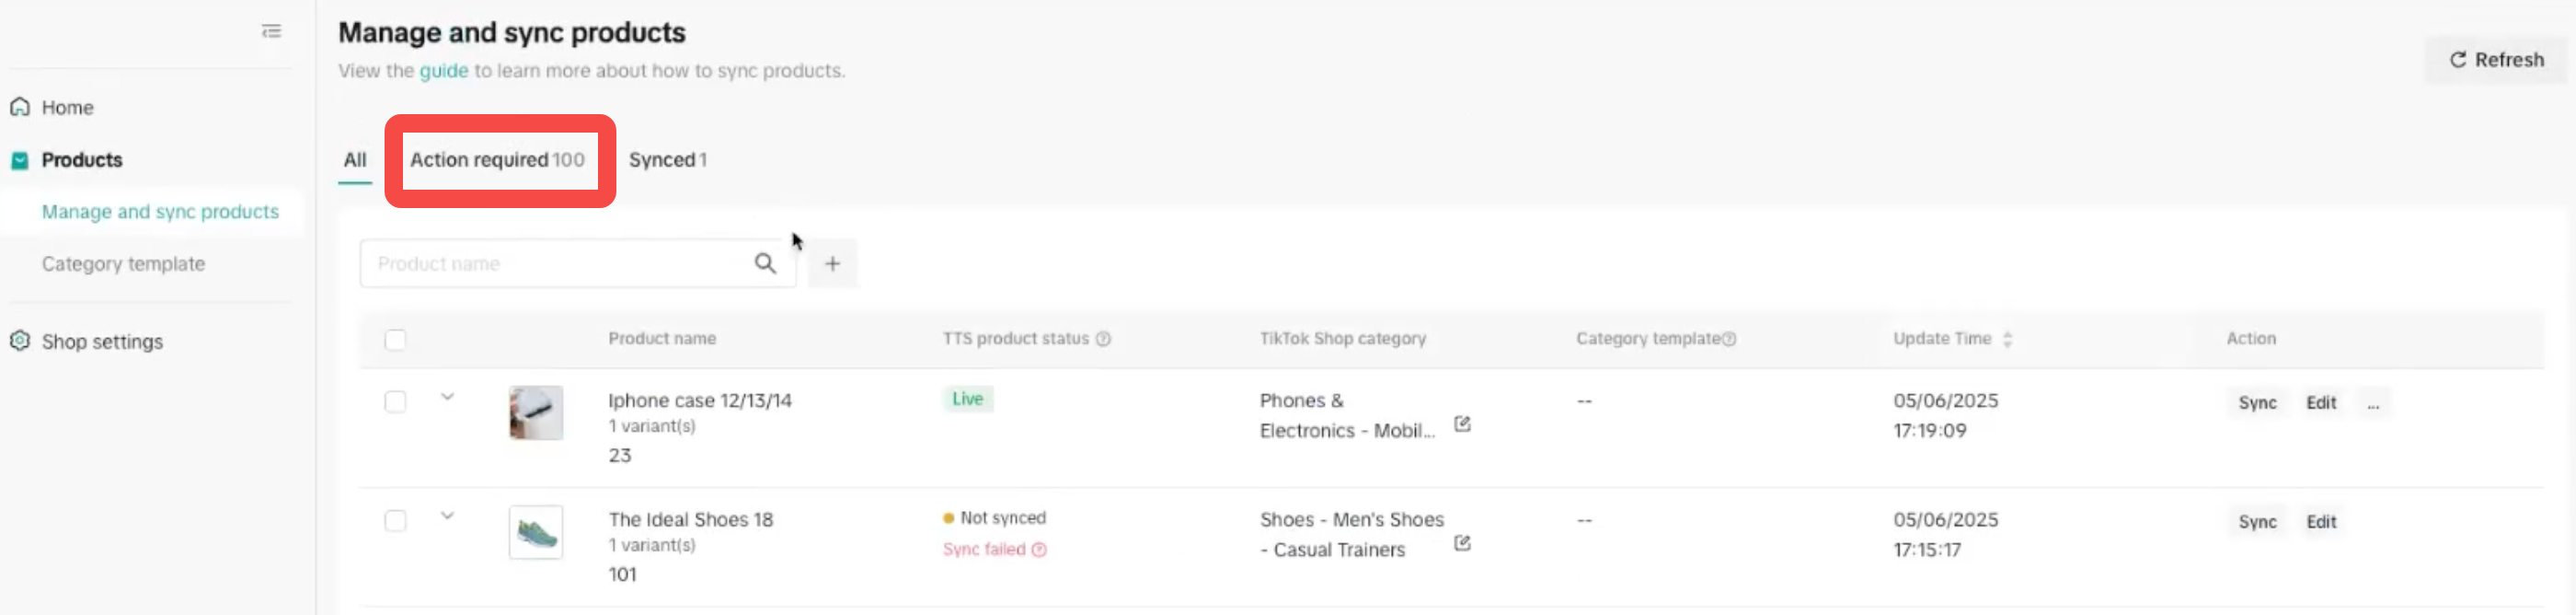Open the guide link
This screenshot has height=615, width=2576.
[x=443, y=71]
